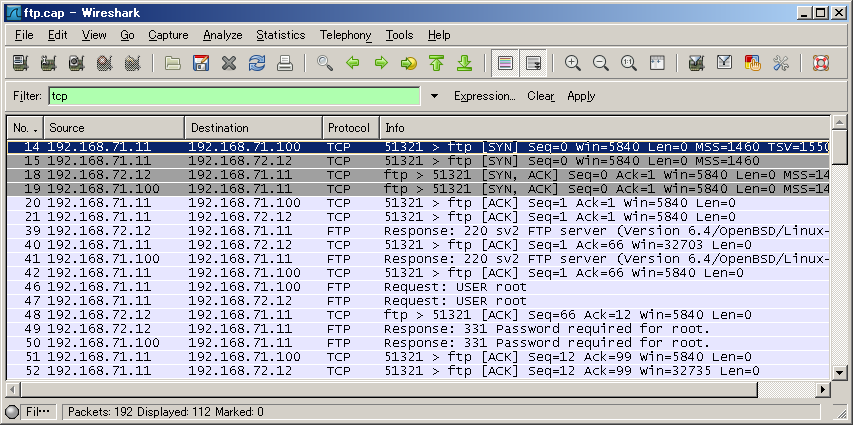Select packet 19 SYN, ACK row

click(418, 189)
